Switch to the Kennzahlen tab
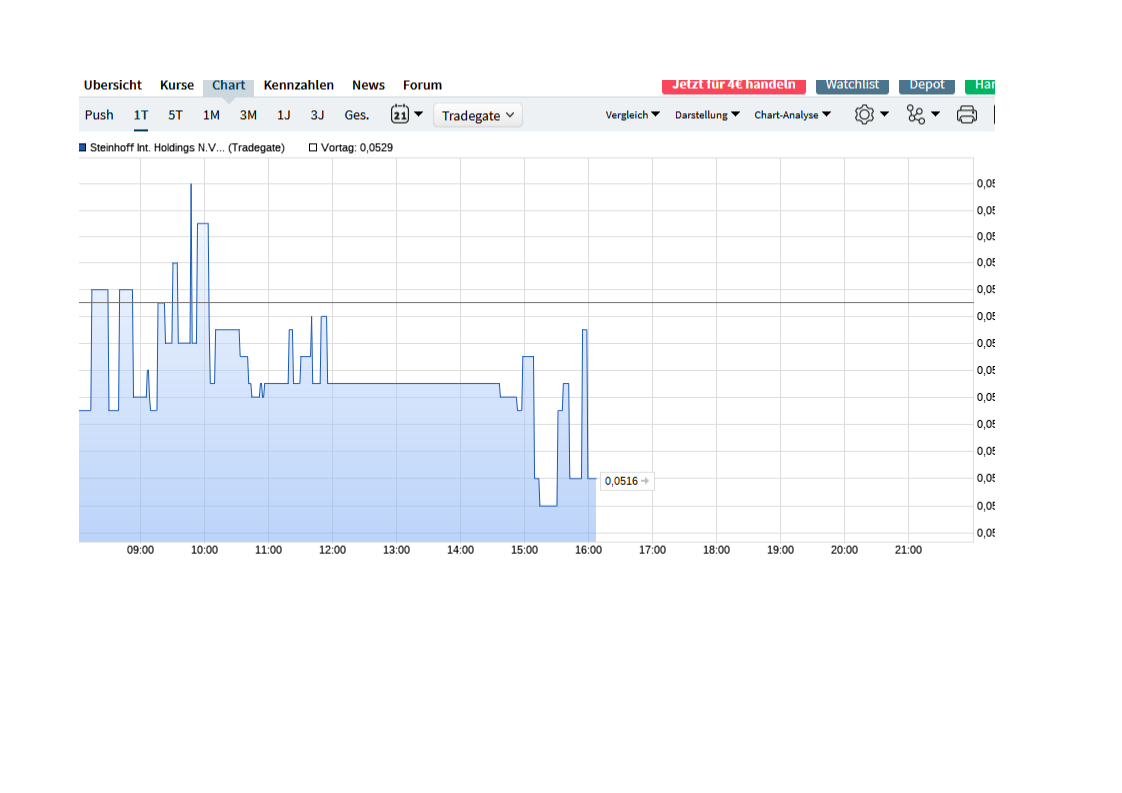The width and height of the screenshot is (1122, 793). (298, 85)
